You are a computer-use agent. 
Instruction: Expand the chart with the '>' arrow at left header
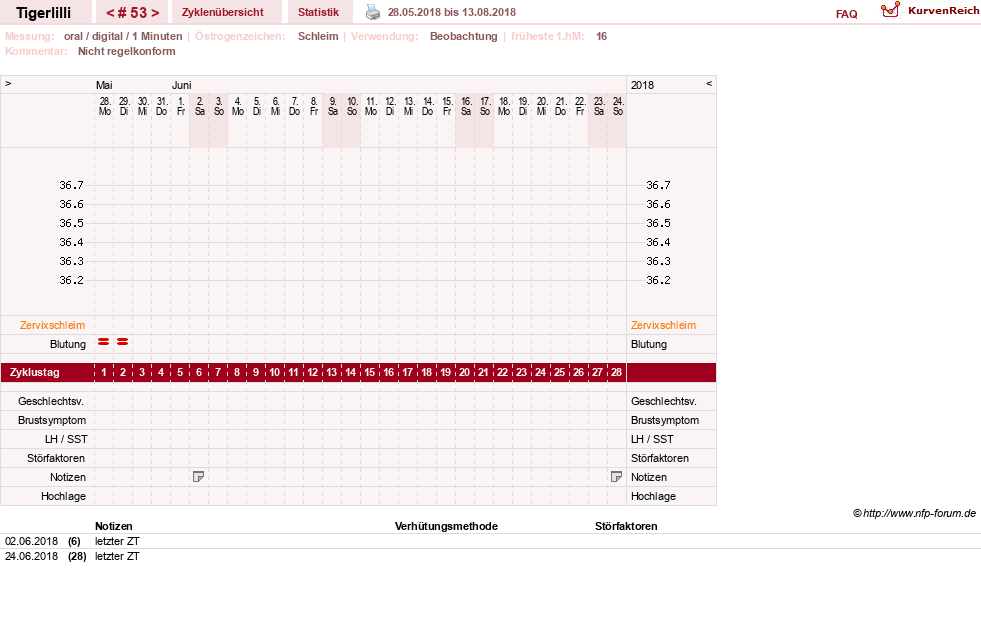(x=8, y=83)
